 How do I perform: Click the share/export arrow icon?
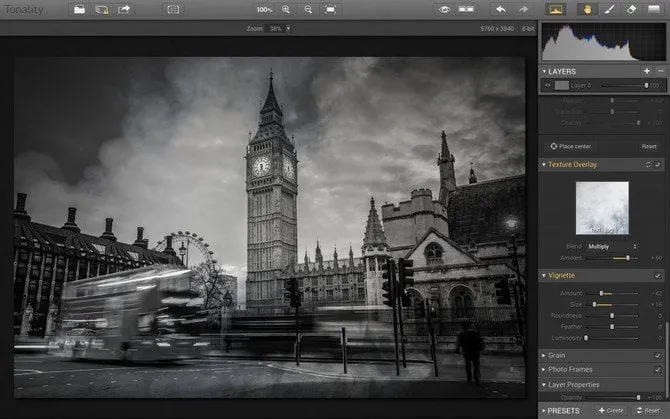[x=124, y=9]
